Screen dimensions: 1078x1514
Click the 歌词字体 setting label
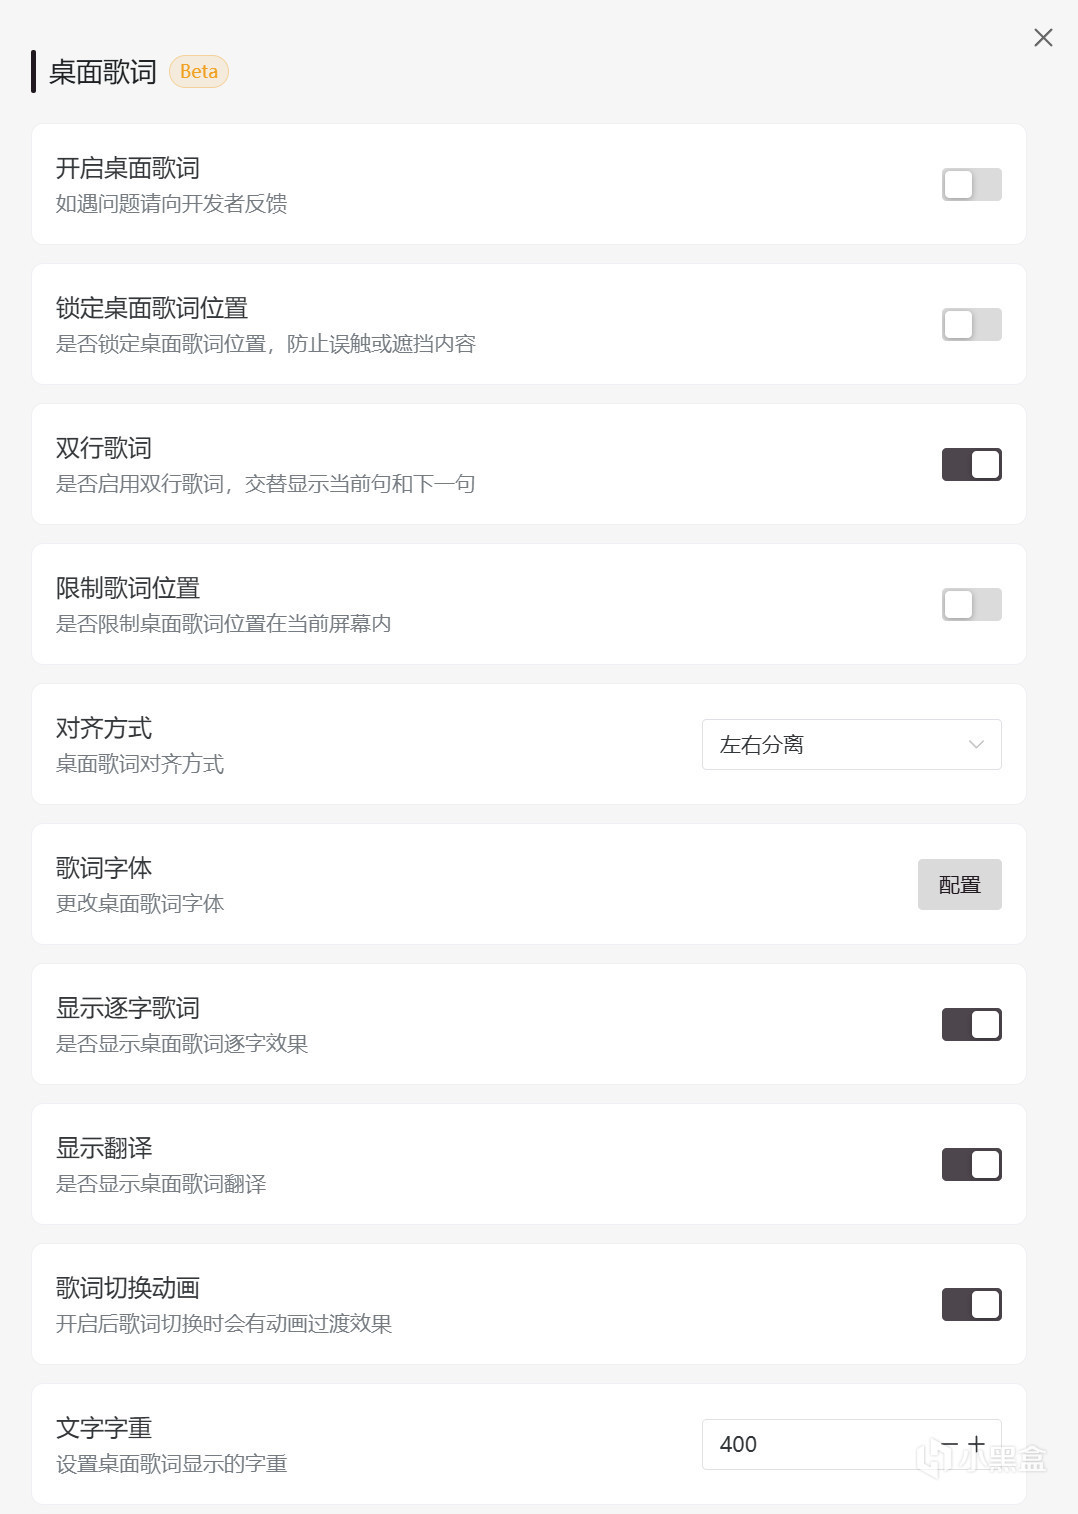(104, 868)
